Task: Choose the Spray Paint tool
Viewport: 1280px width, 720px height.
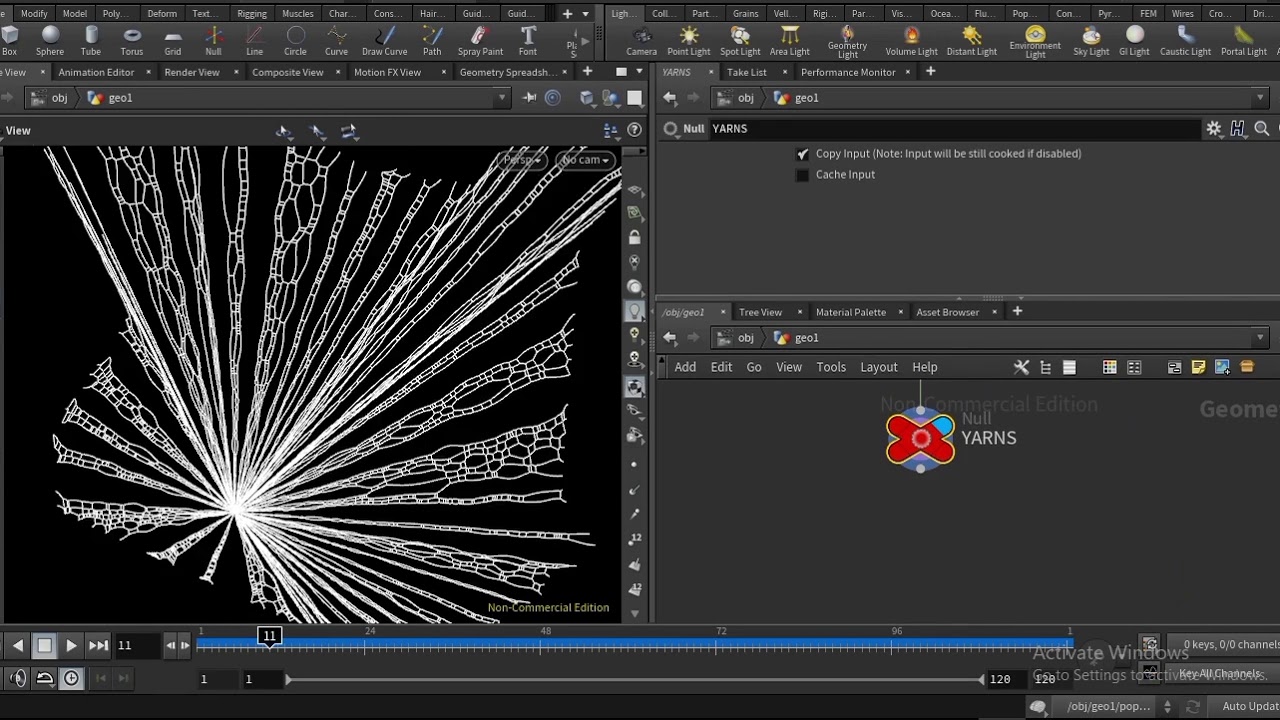Action: click(x=480, y=41)
